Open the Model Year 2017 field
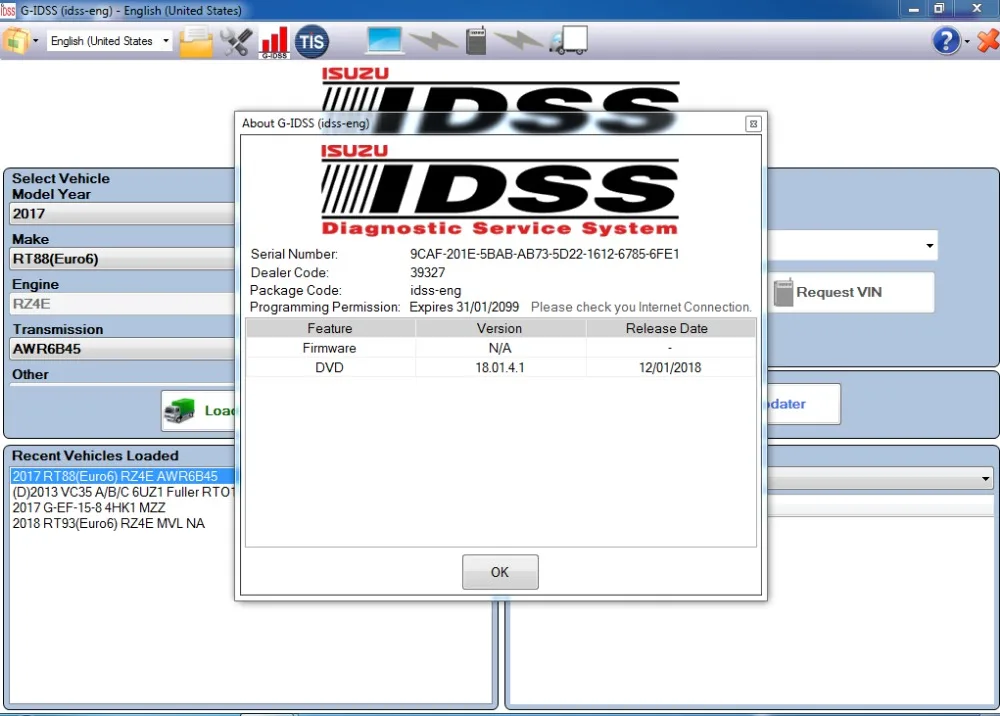This screenshot has width=1000, height=716. point(122,214)
